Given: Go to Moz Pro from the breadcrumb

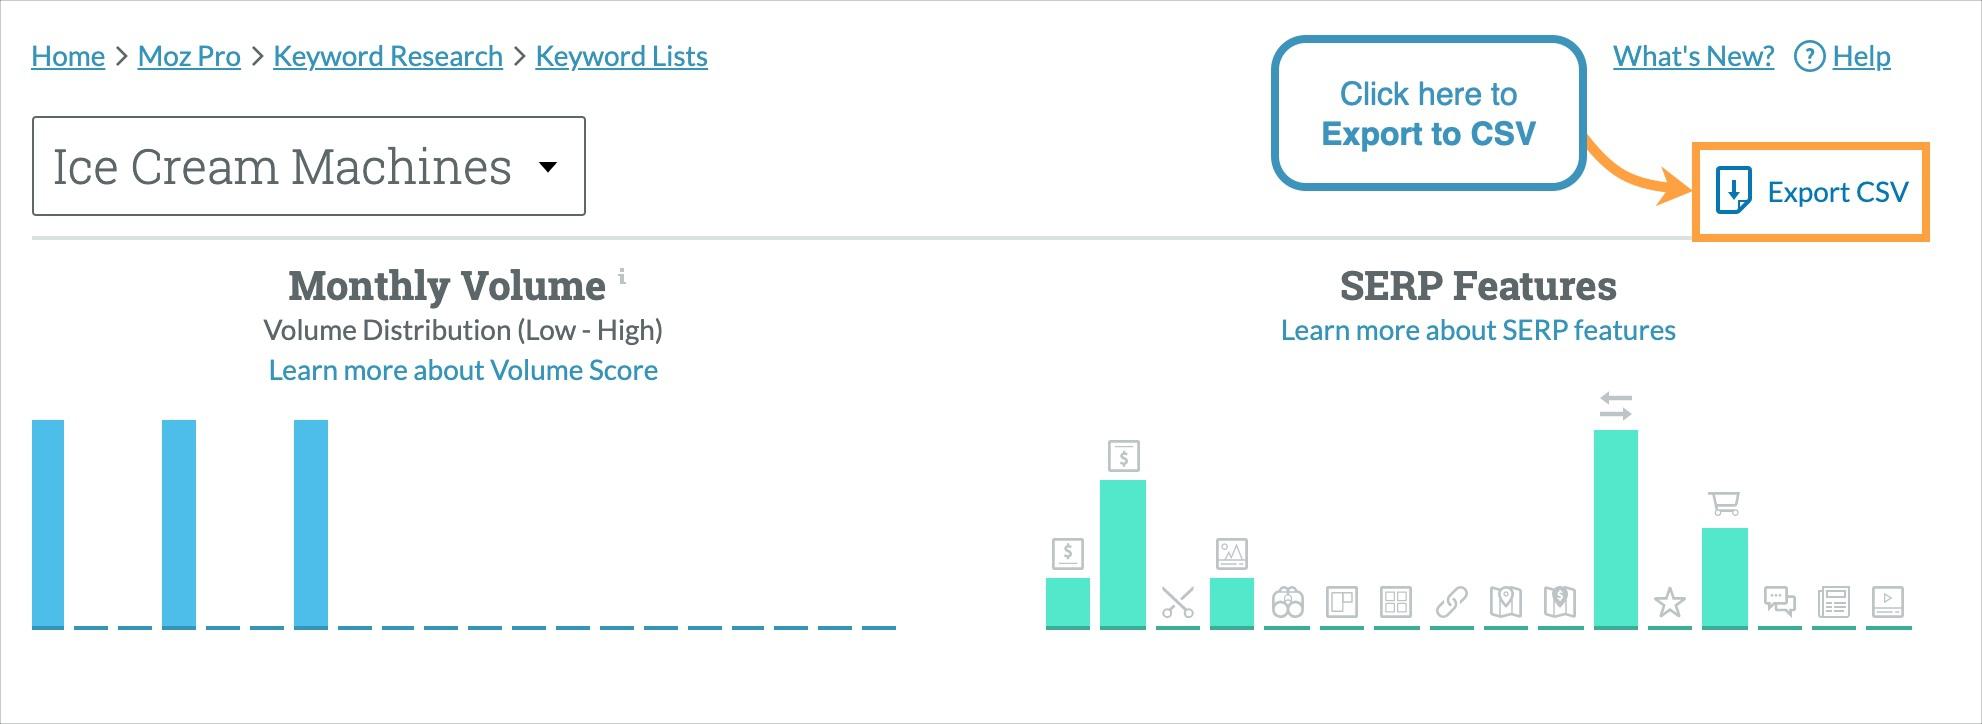Looking at the screenshot, I should click(189, 56).
